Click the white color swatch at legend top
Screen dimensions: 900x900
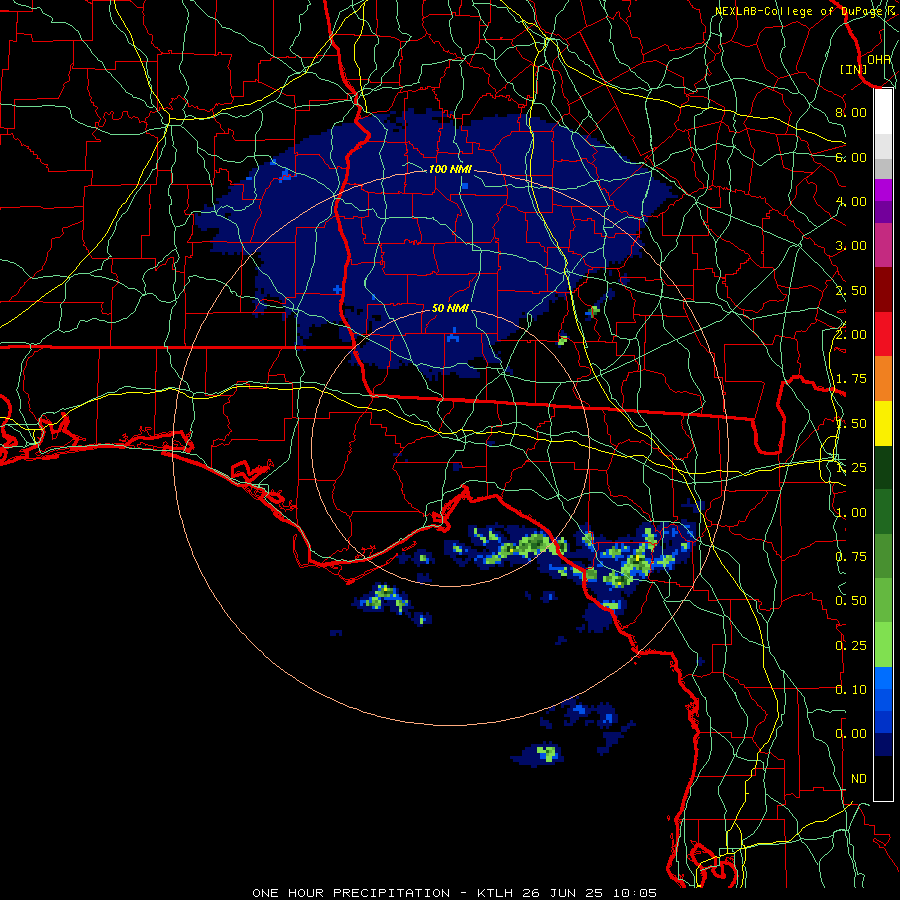point(883,111)
